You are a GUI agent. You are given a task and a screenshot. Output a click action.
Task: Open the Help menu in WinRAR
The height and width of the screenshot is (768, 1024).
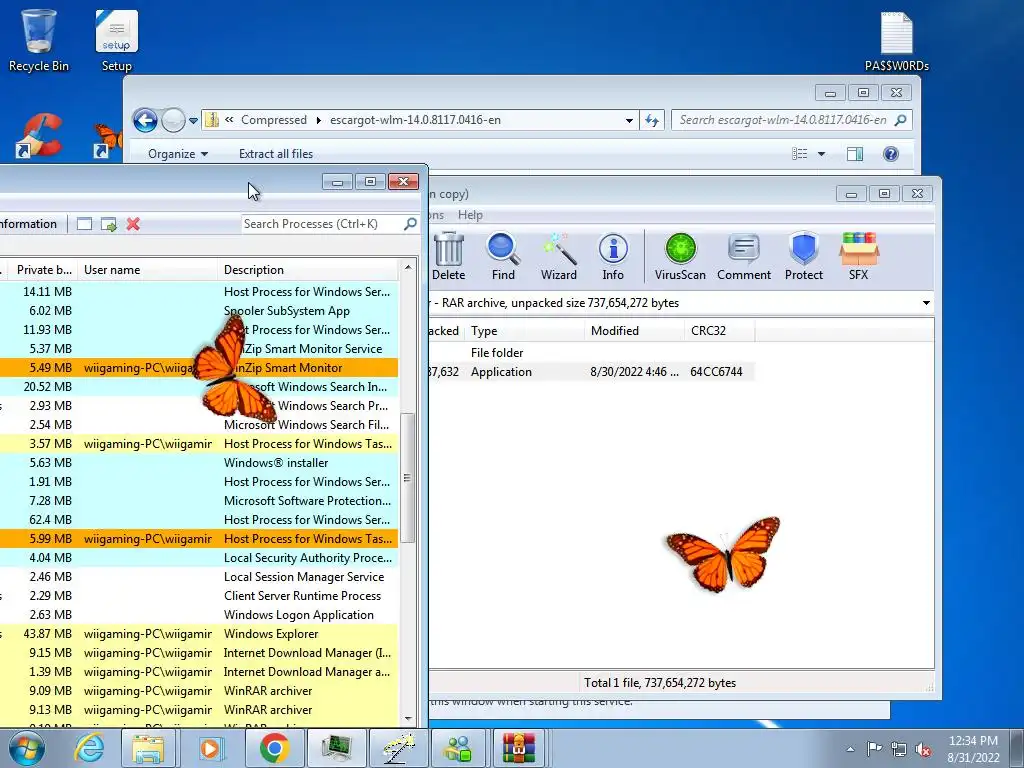tap(470, 215)
